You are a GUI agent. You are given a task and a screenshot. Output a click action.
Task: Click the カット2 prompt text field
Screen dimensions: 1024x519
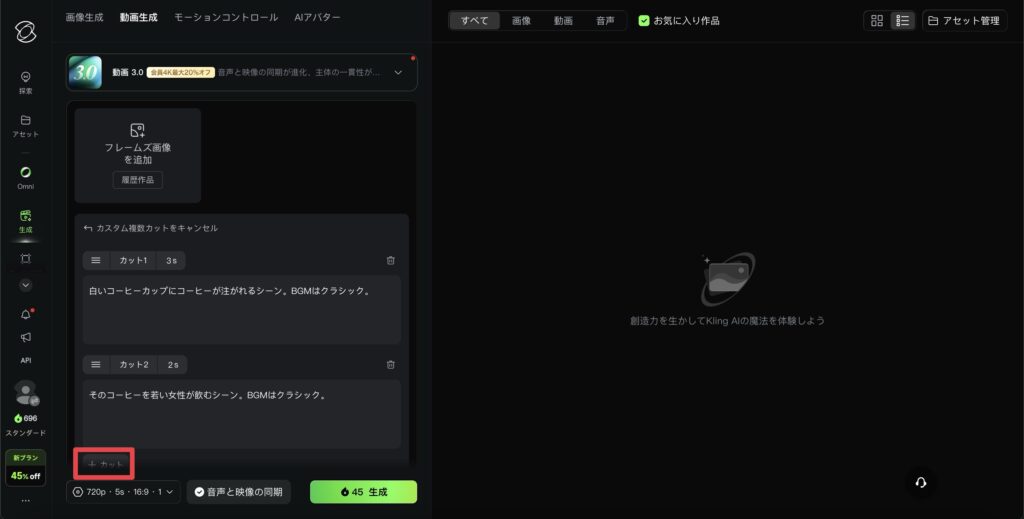coord(241,412)
